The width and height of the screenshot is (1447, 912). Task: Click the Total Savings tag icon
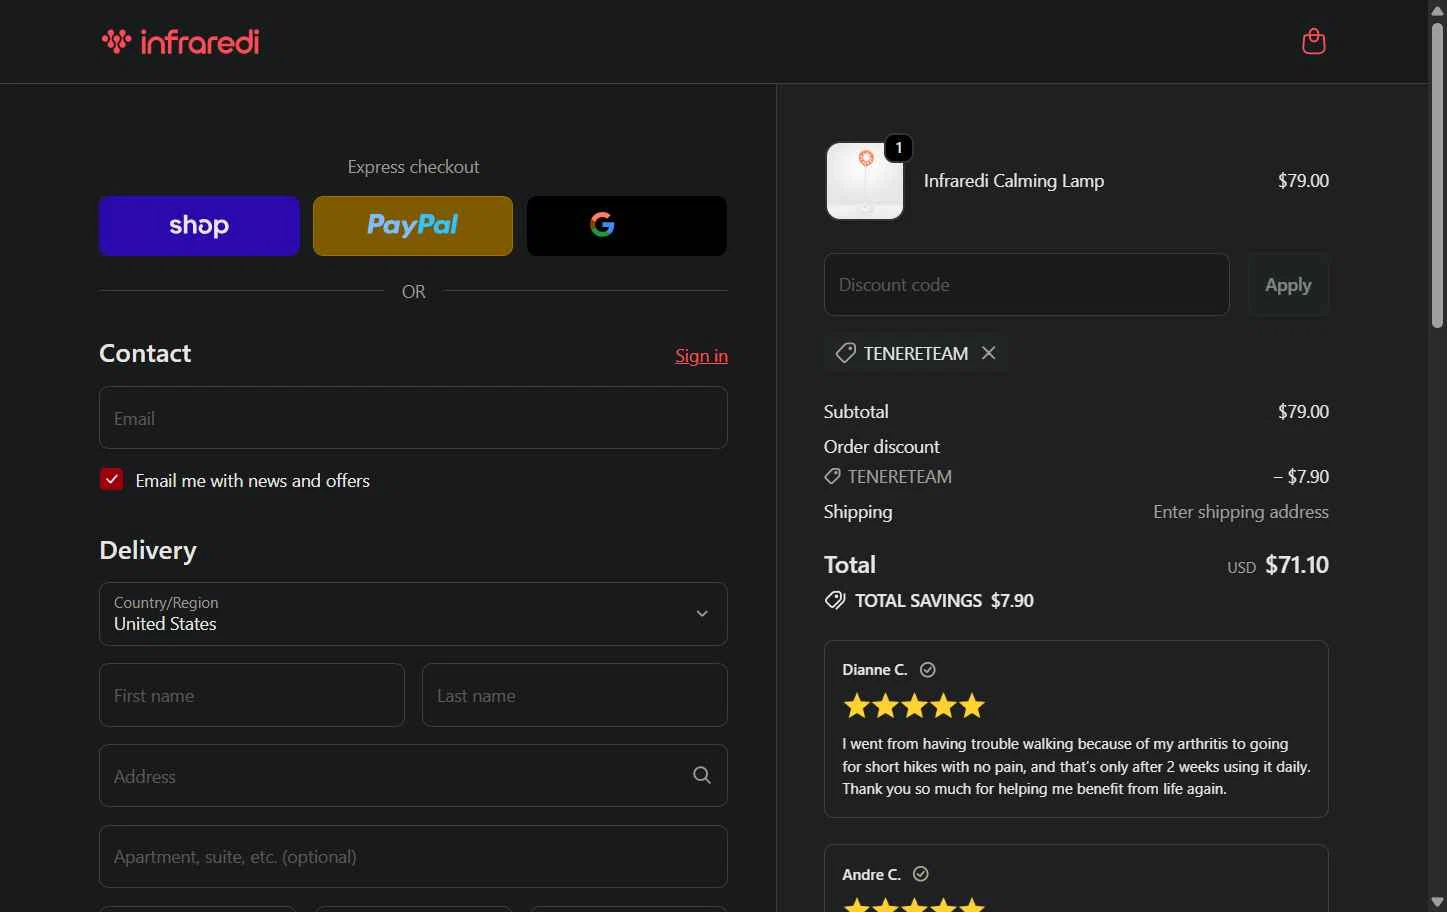click(835, 601)
